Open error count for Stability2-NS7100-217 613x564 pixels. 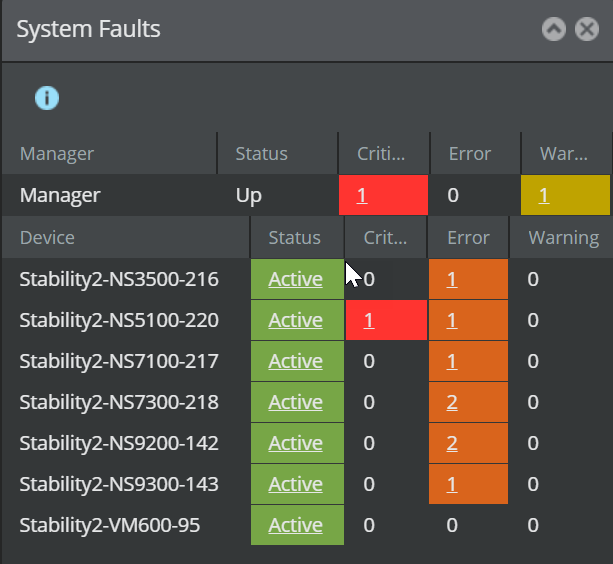coord(452,361)
